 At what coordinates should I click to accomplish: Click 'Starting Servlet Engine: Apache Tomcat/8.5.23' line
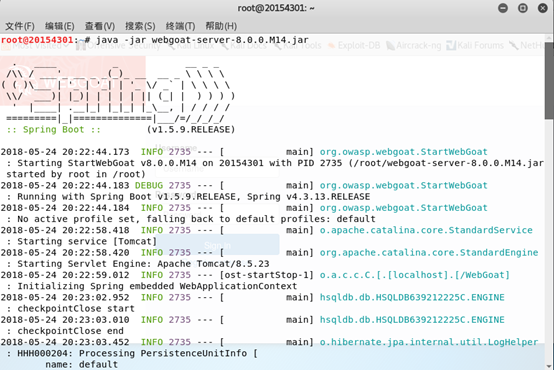coord(138,264)
